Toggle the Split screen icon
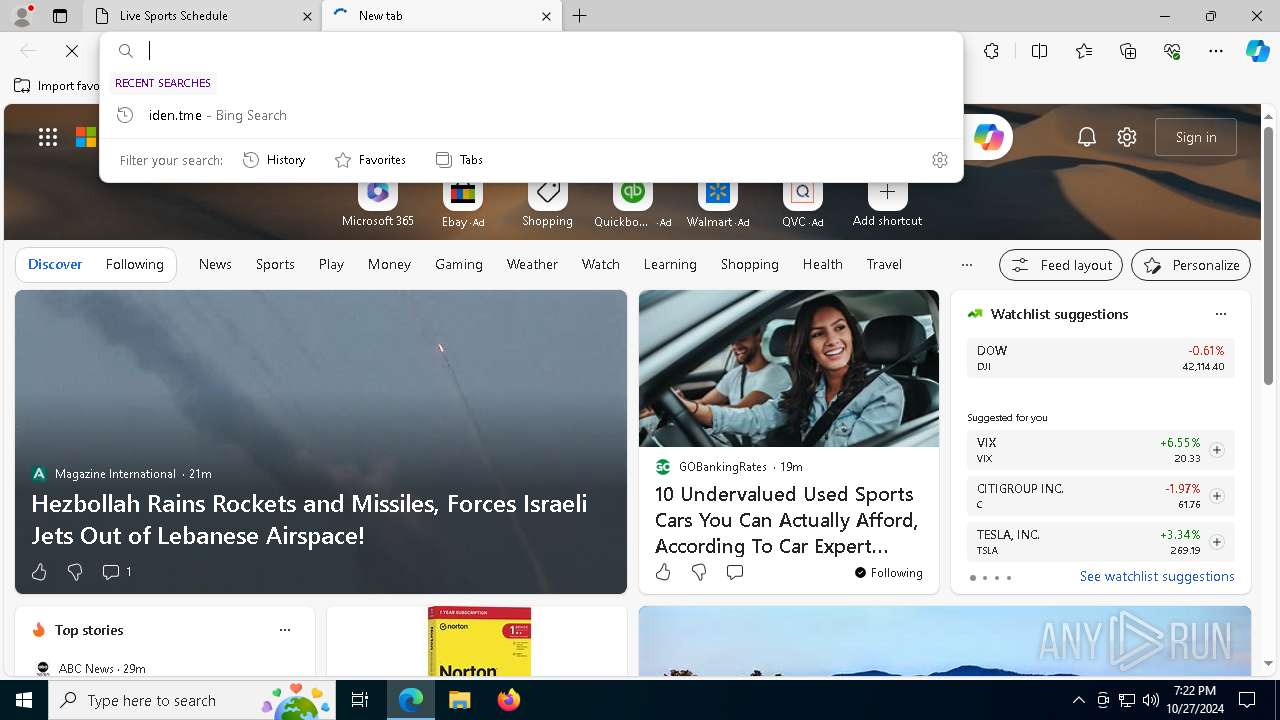 [x=1039, y=51]
